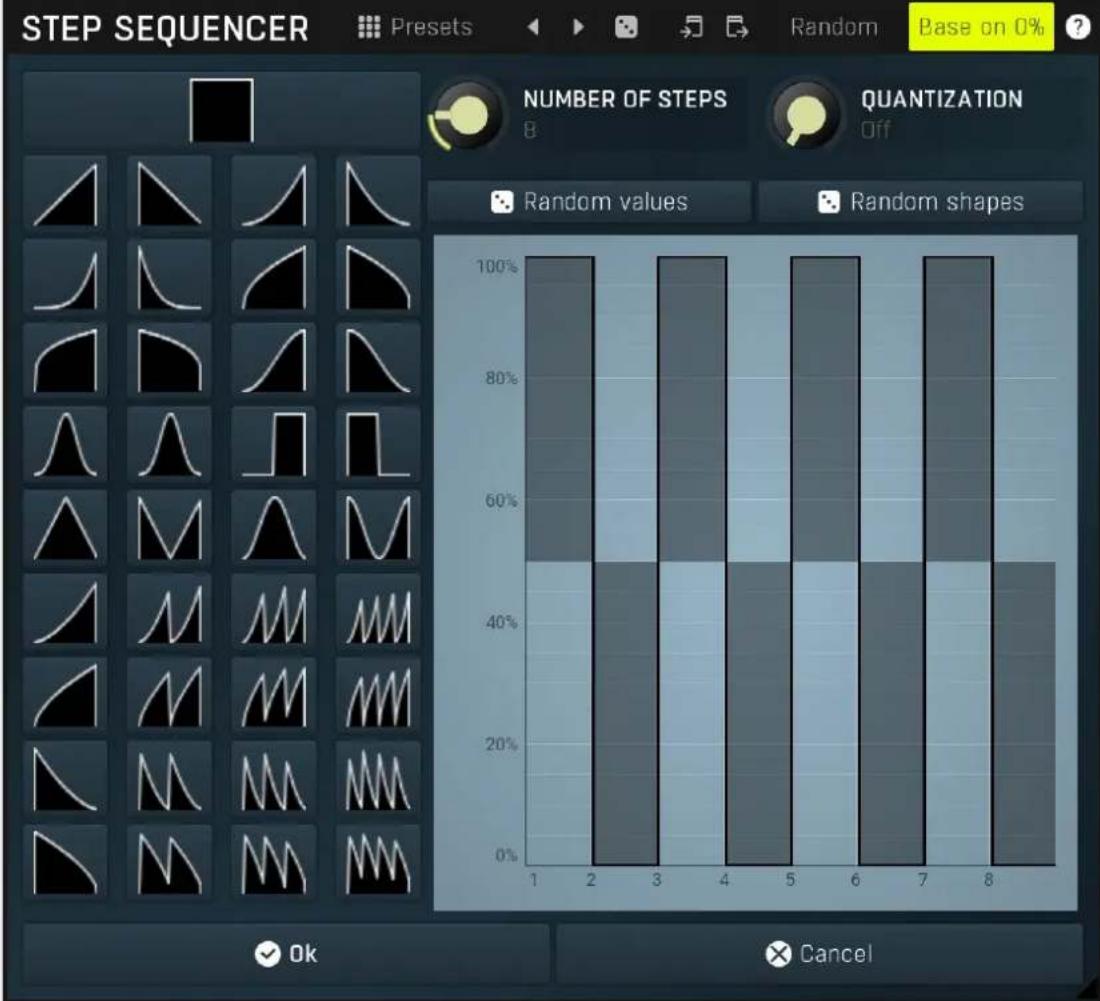Click the paste preset icon

click(x=736, y=27)
